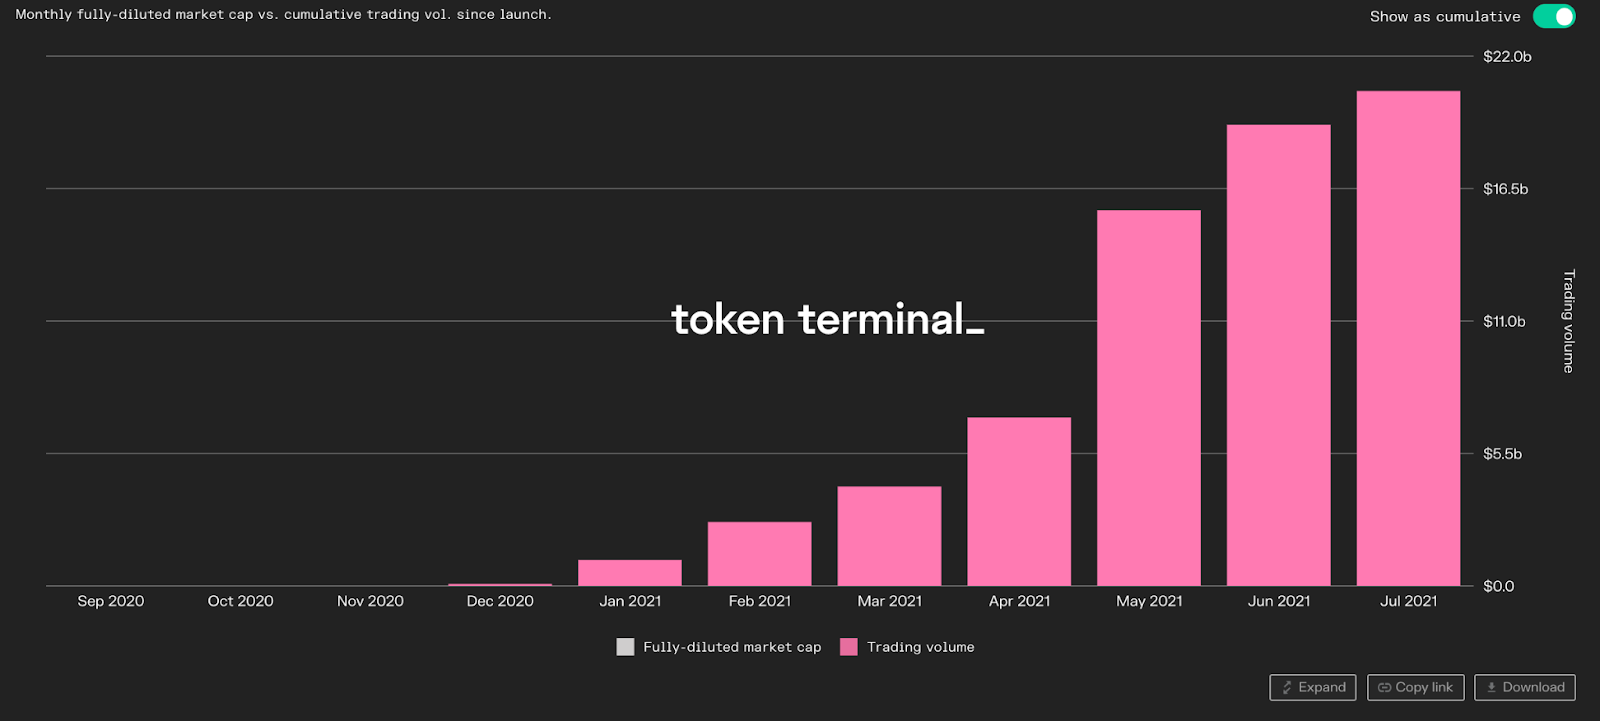Click the Download arrow icon
Screen dimensions: 1600x721
pyautogui.click(x=1491, y=688)
